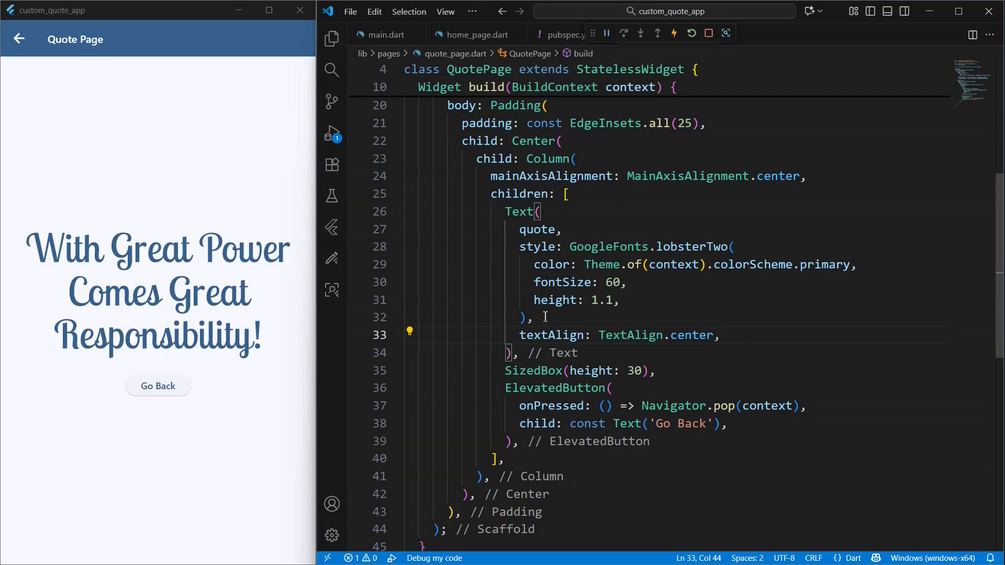This screenshot has width=1005, height=565.
Task: Switch to home_page.dart tab
Action: coord(477,35)
